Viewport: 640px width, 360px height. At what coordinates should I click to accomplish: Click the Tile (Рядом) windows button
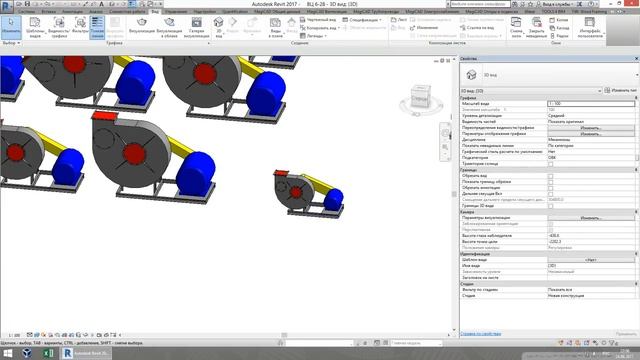(559, 36)
